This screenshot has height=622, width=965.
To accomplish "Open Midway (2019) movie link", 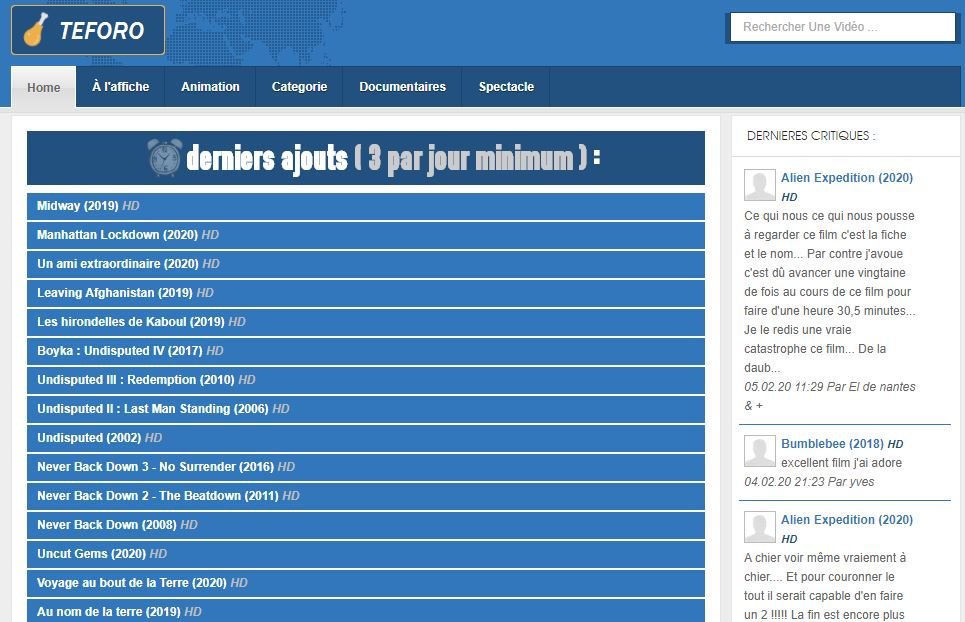I will [x=366, y=206].
